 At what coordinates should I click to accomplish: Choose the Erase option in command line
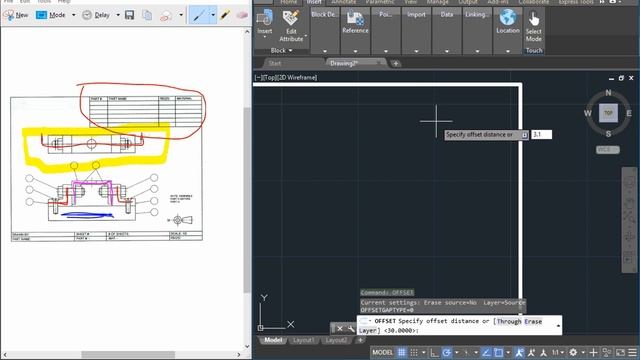pos(533,321)
